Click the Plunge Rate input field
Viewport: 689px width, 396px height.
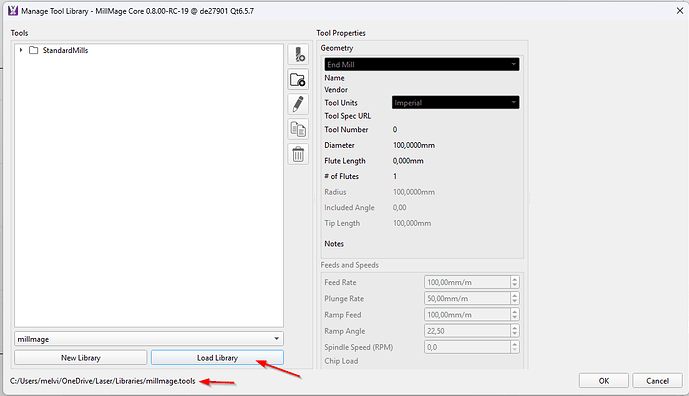467,298
